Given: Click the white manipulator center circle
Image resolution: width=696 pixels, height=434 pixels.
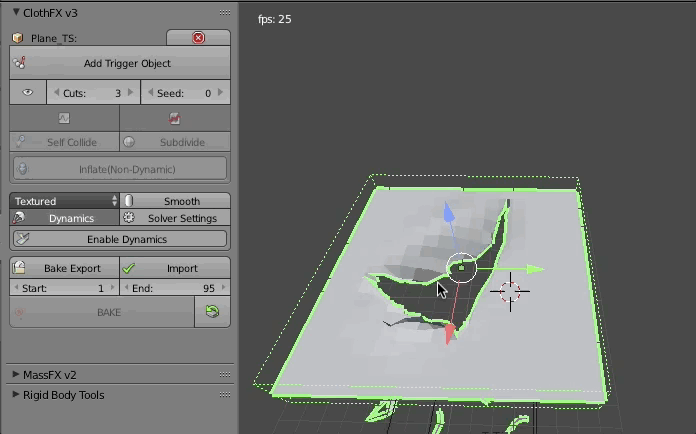Looking at the screenshot, I should coord(461,268).
